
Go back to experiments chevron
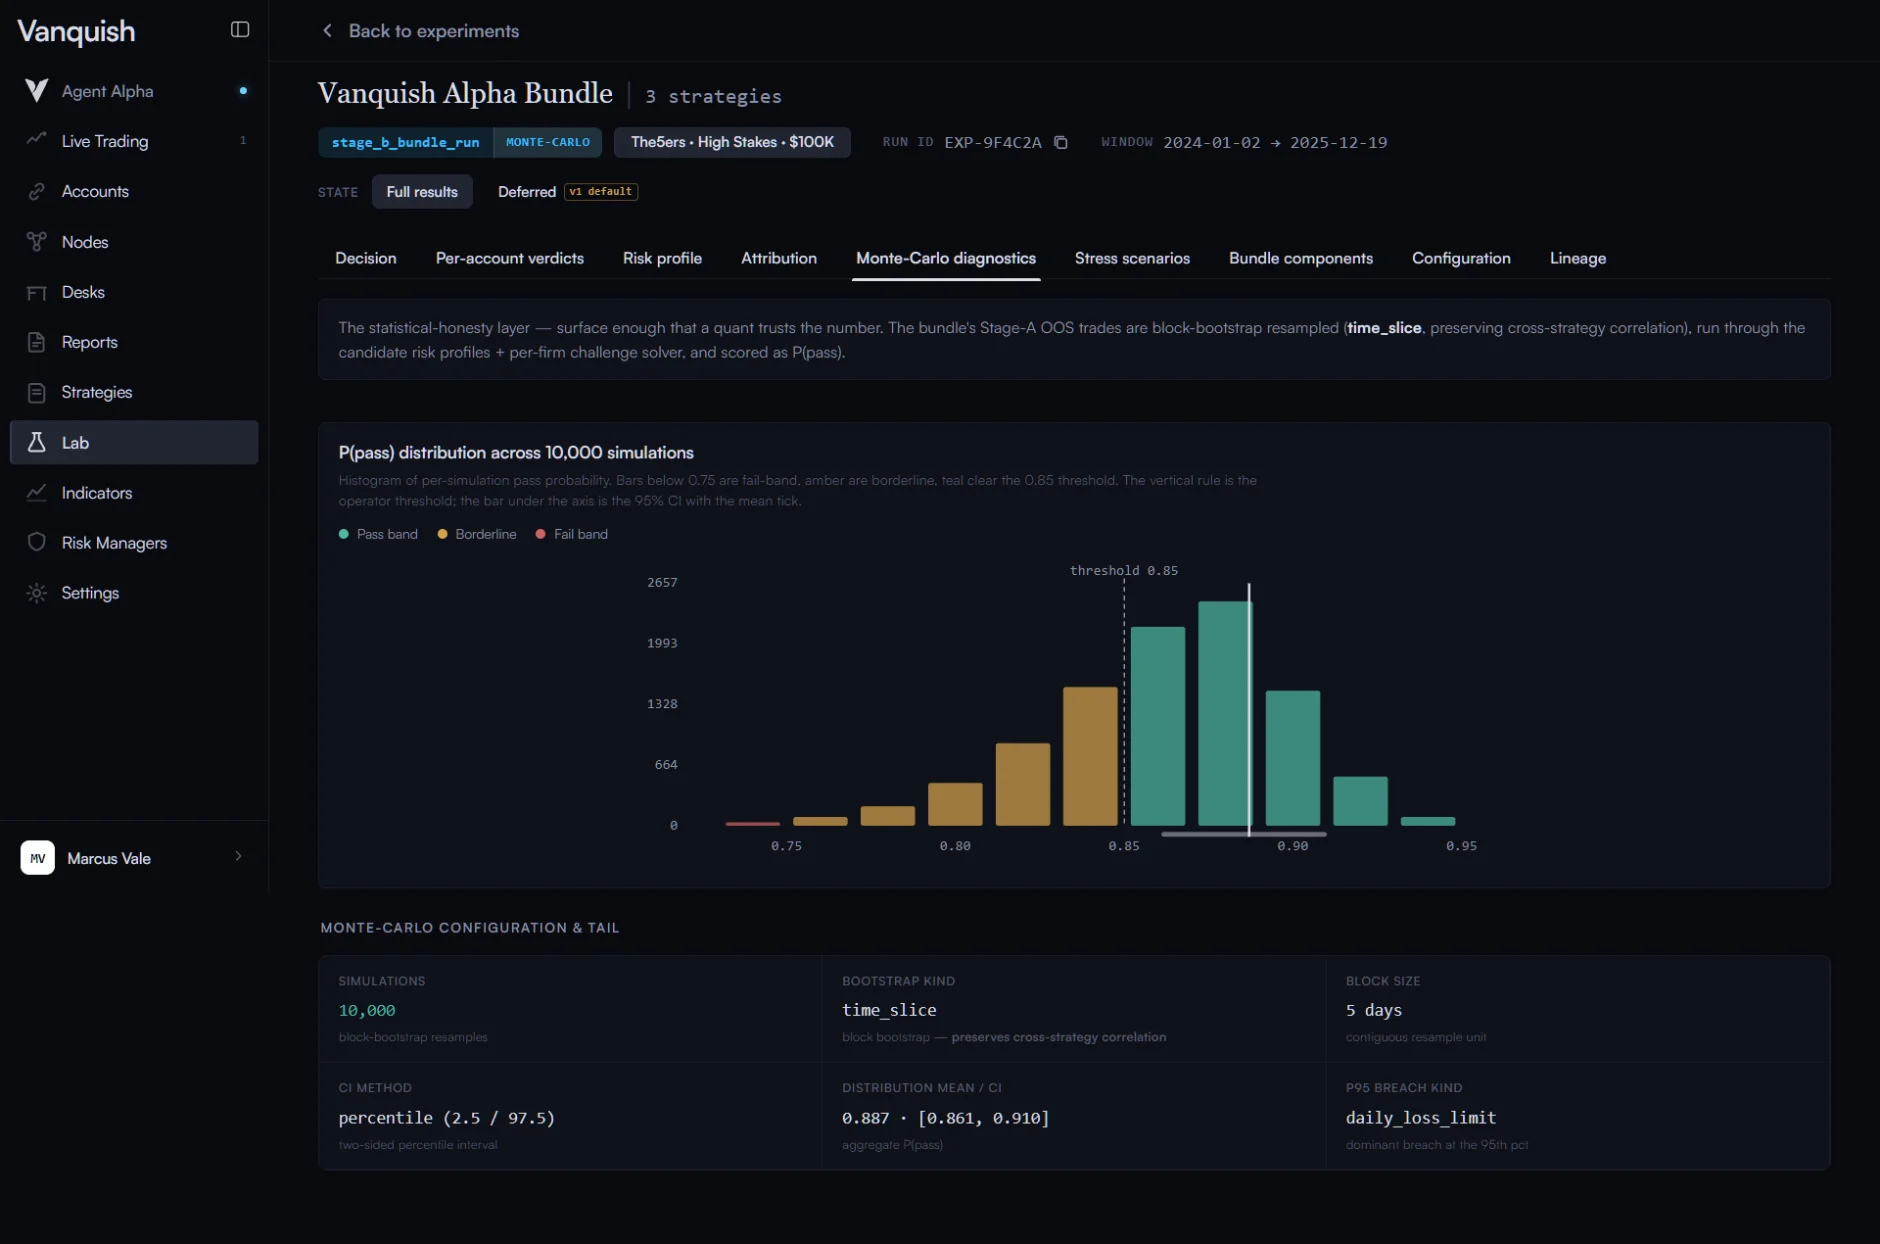point(327,31)
